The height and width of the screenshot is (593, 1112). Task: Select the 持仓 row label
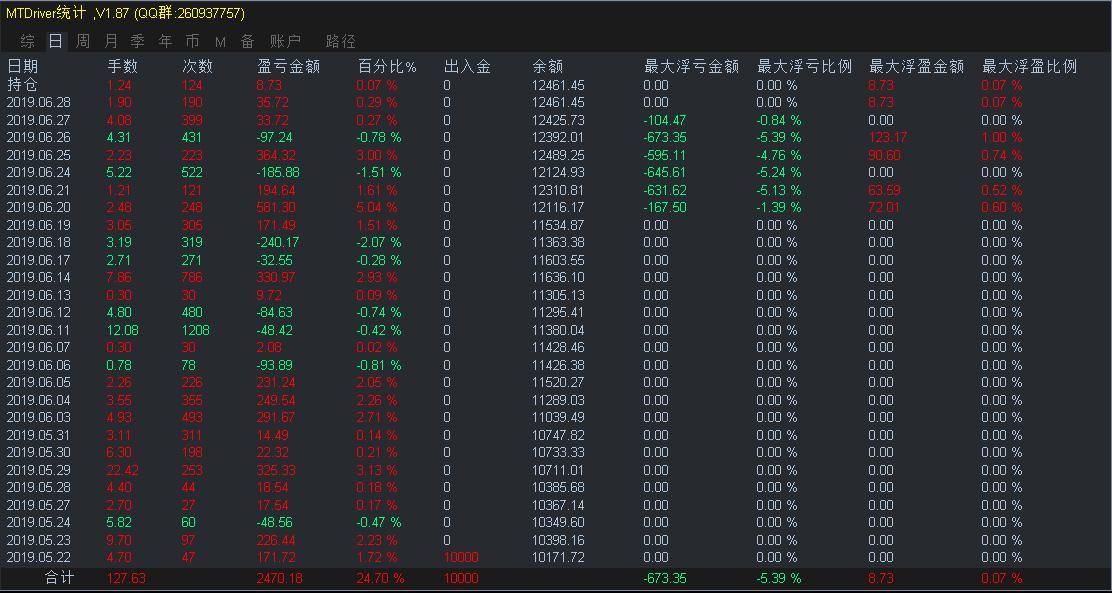tap(23, 85)
